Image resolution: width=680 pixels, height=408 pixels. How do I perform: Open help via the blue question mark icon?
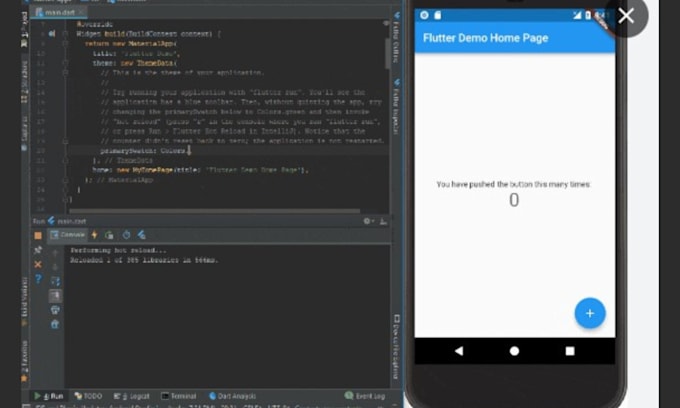coord(38,279)
